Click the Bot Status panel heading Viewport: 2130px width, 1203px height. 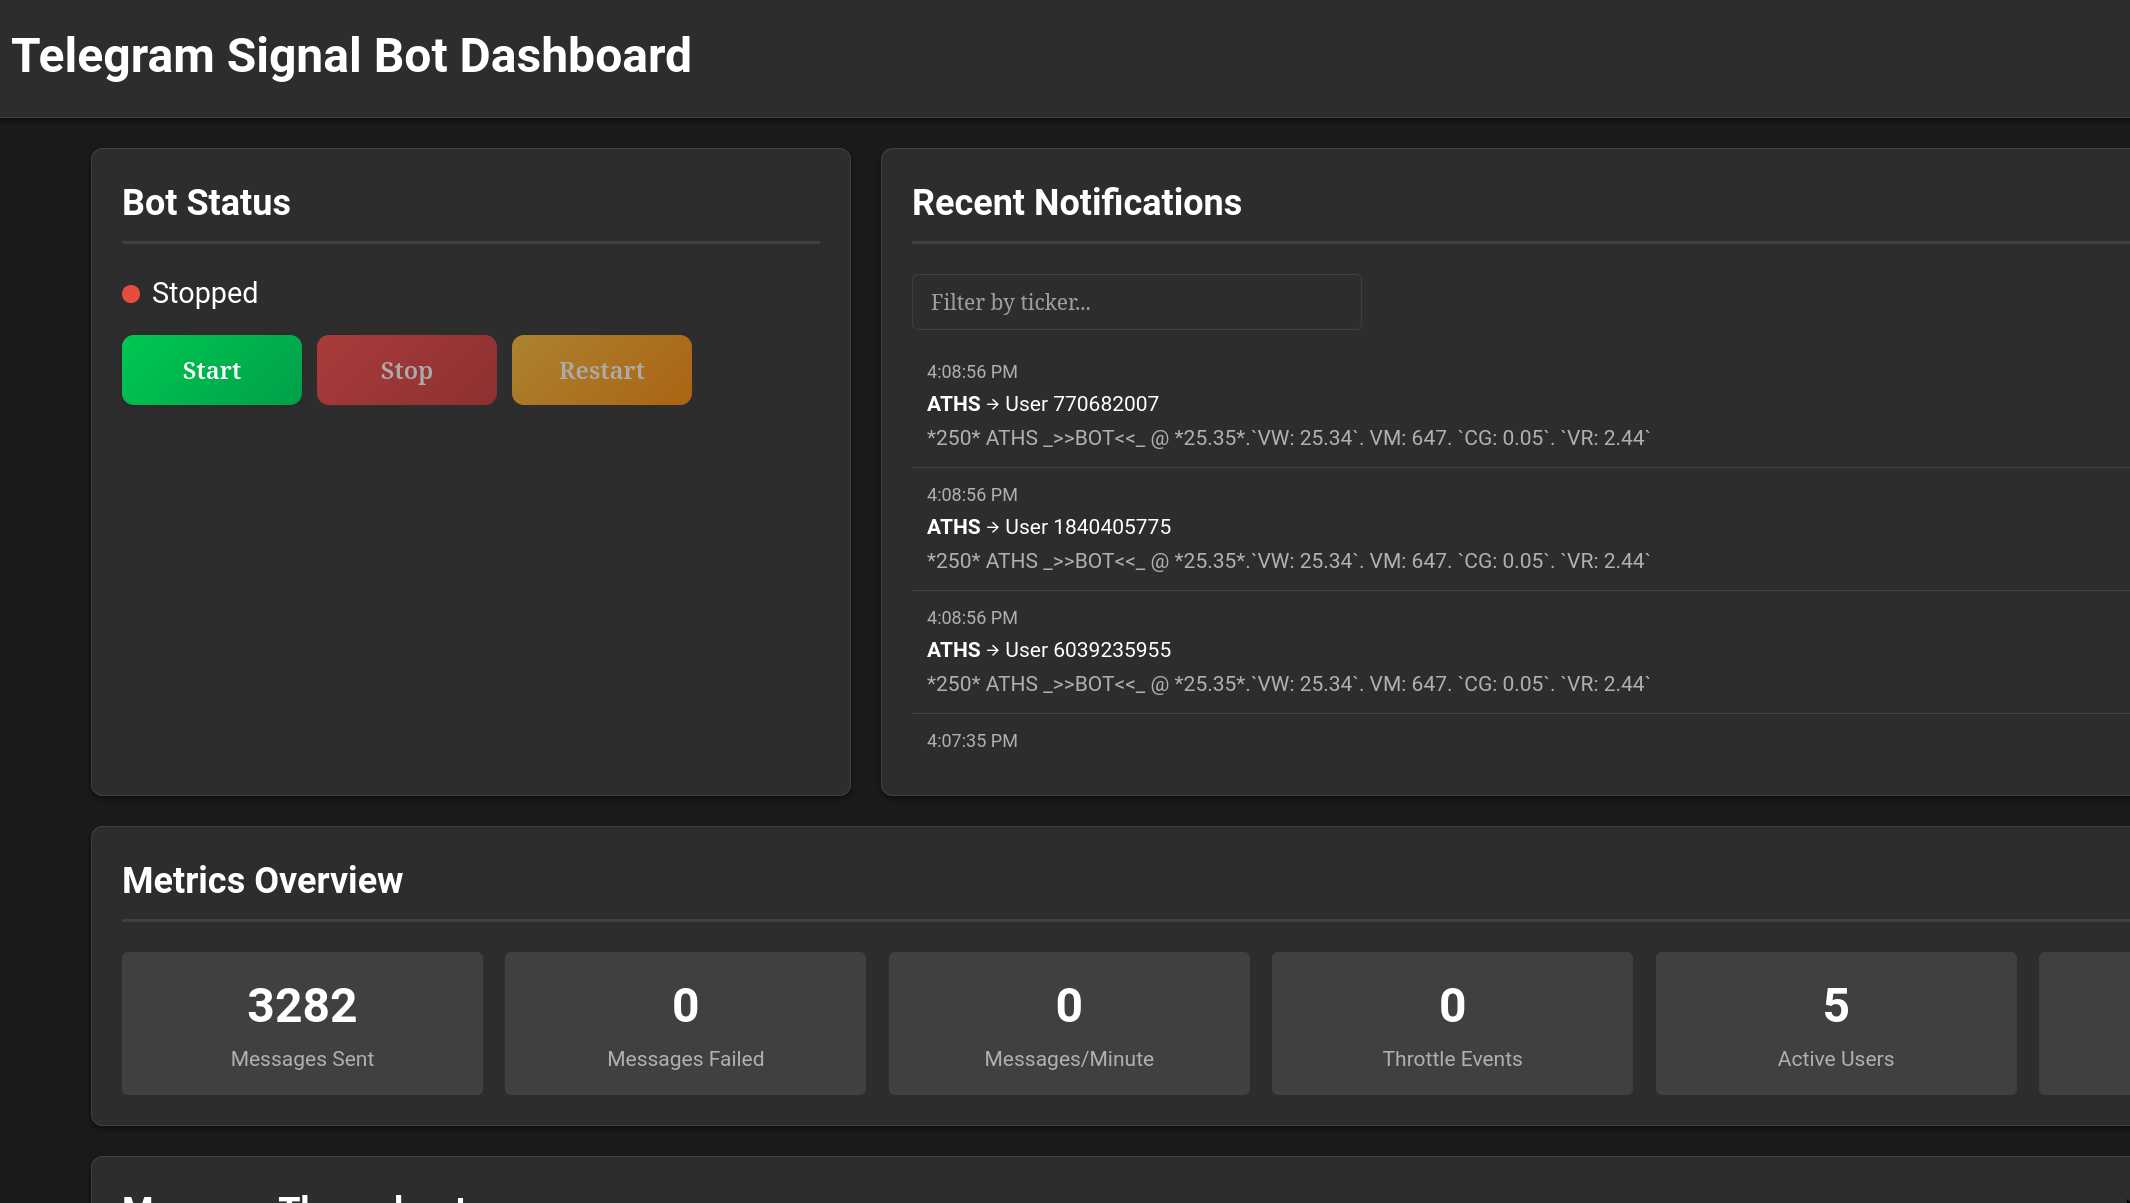coord(206,202)
